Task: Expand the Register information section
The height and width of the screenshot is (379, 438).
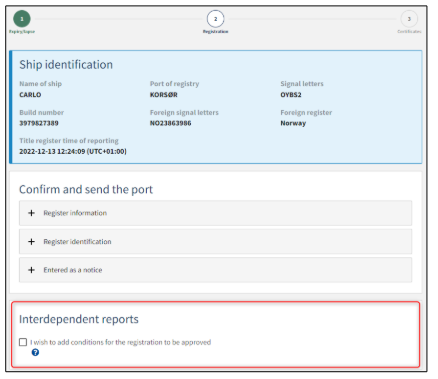Action: pos(215,213)
